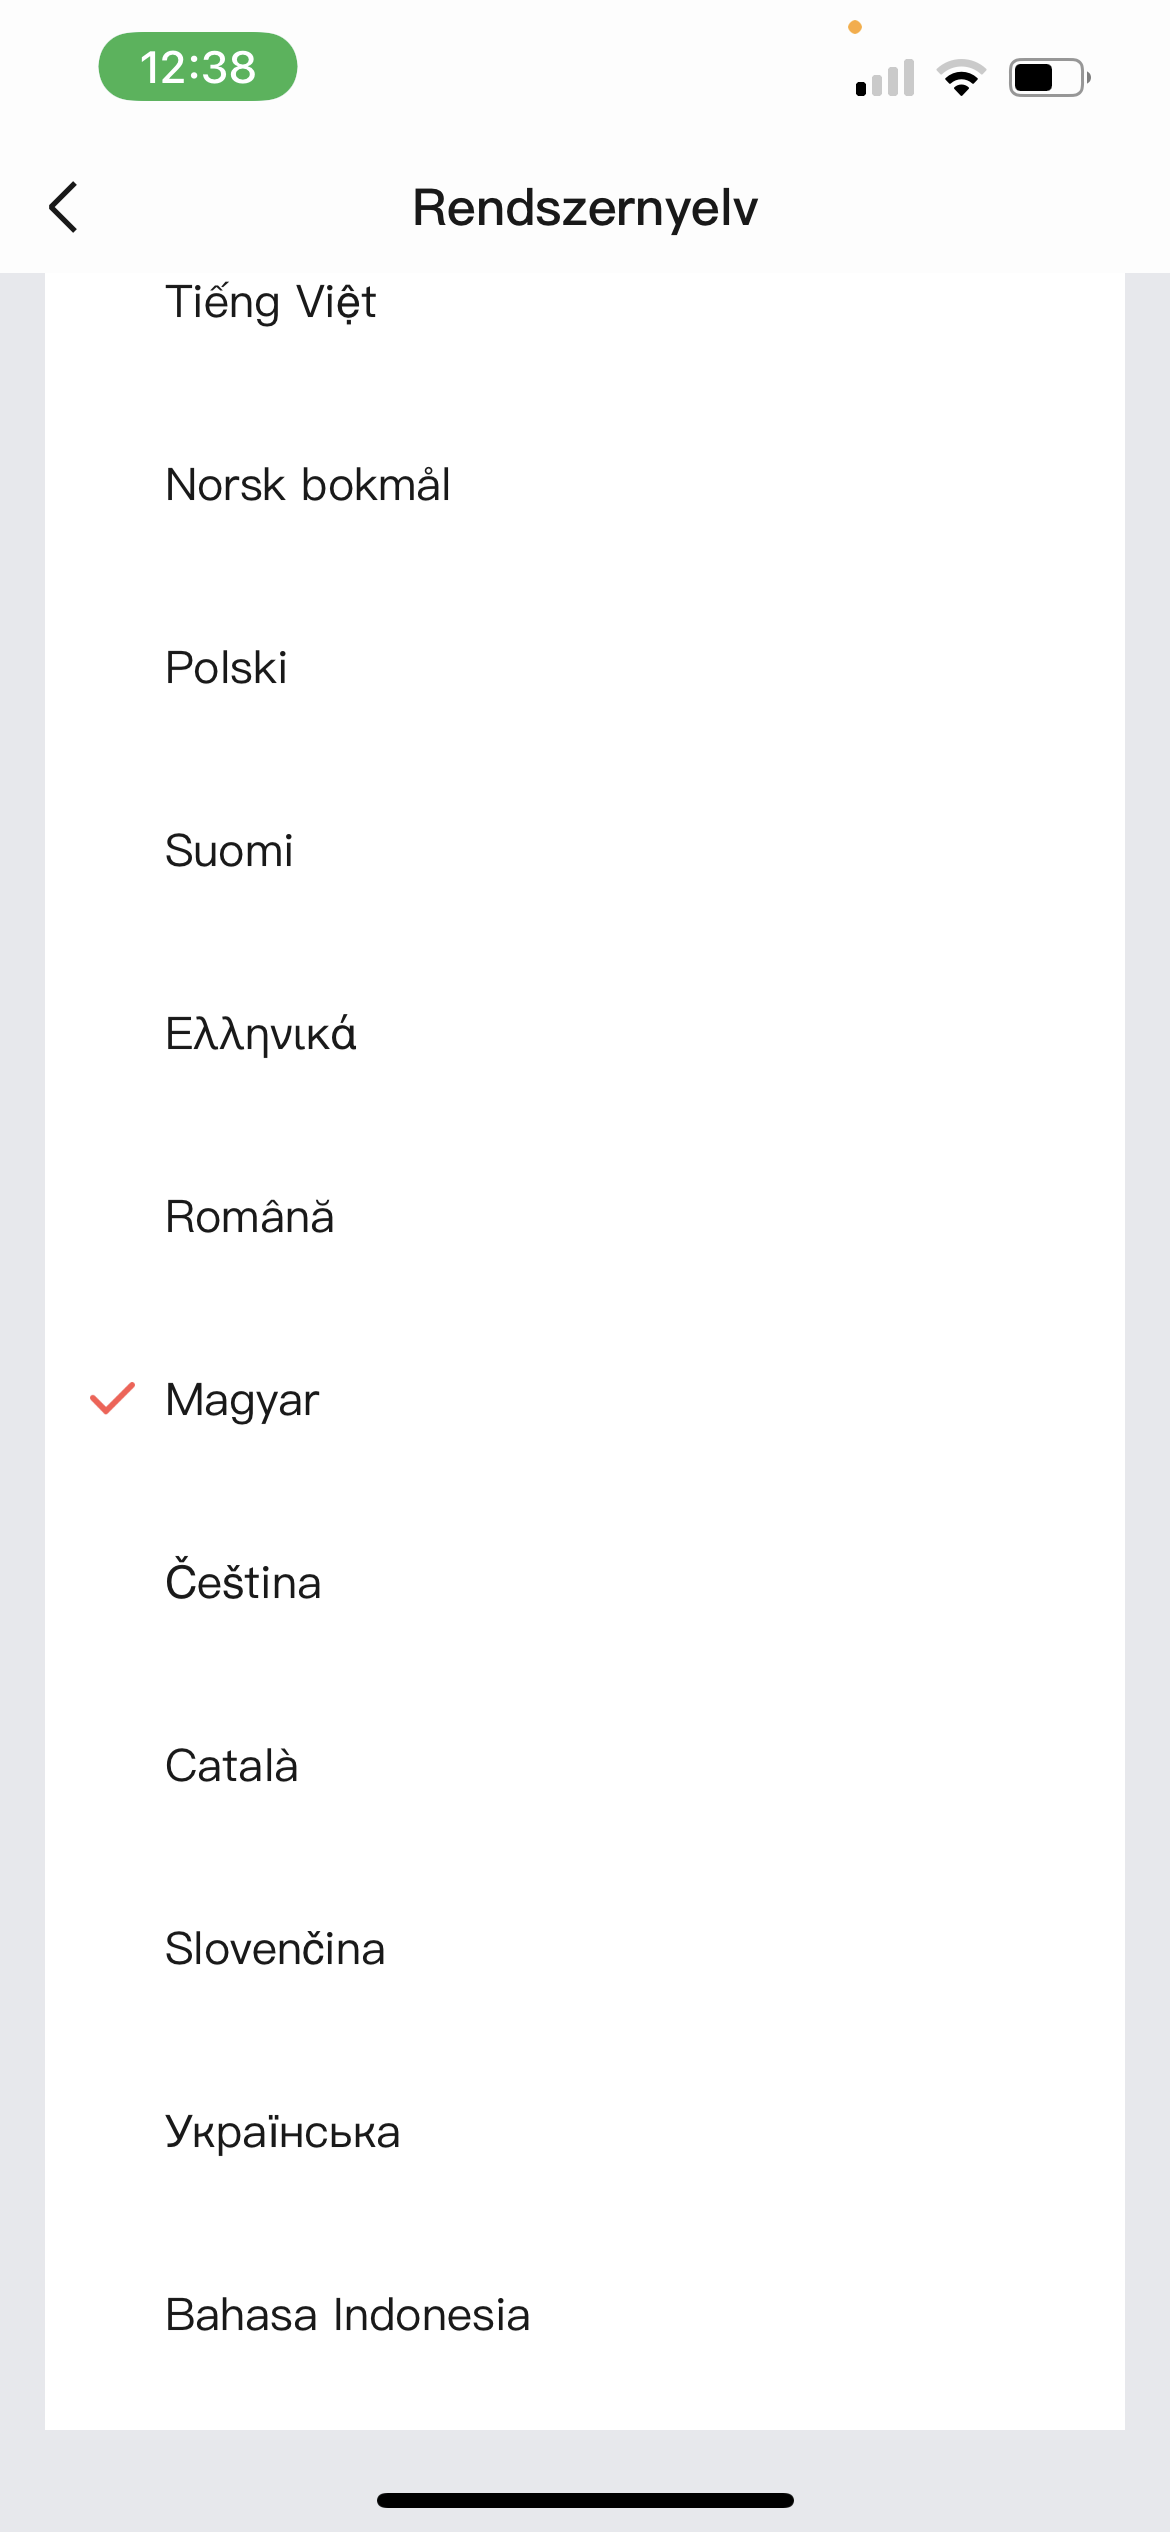Pick Suomi as the language
Viewport: 1170px width, 2532px height.
pyautogui.click(x=229, y=851)
